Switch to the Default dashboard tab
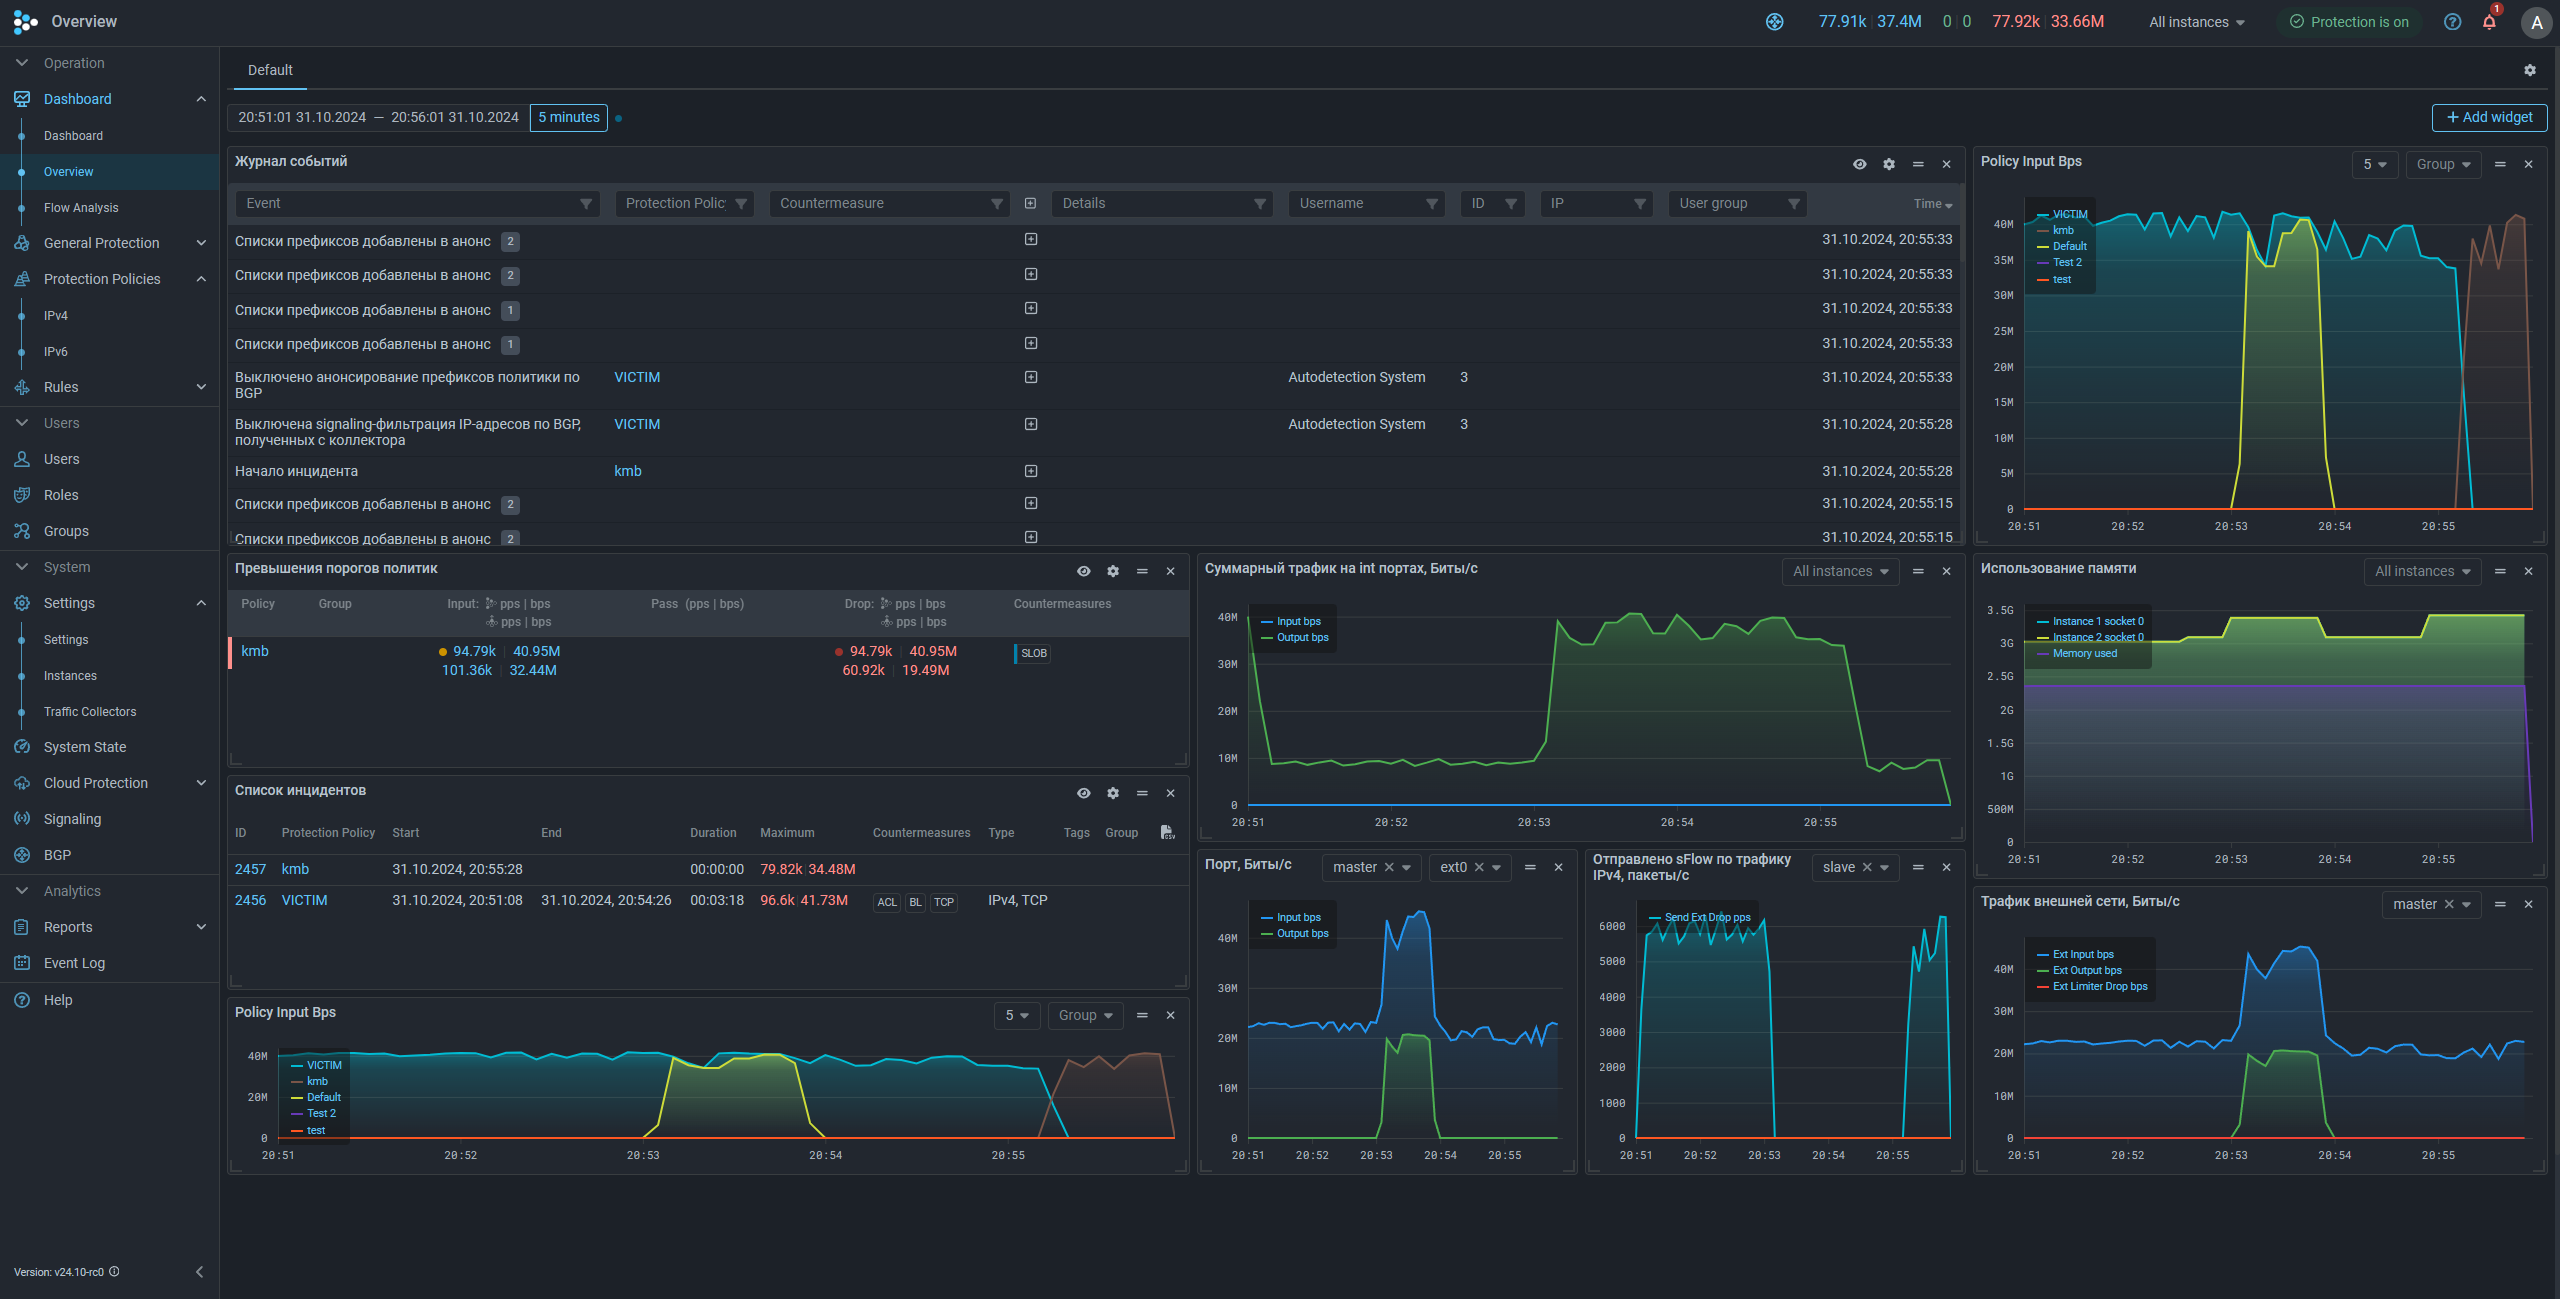The image size is (2560, 1299). click(270, 70)
